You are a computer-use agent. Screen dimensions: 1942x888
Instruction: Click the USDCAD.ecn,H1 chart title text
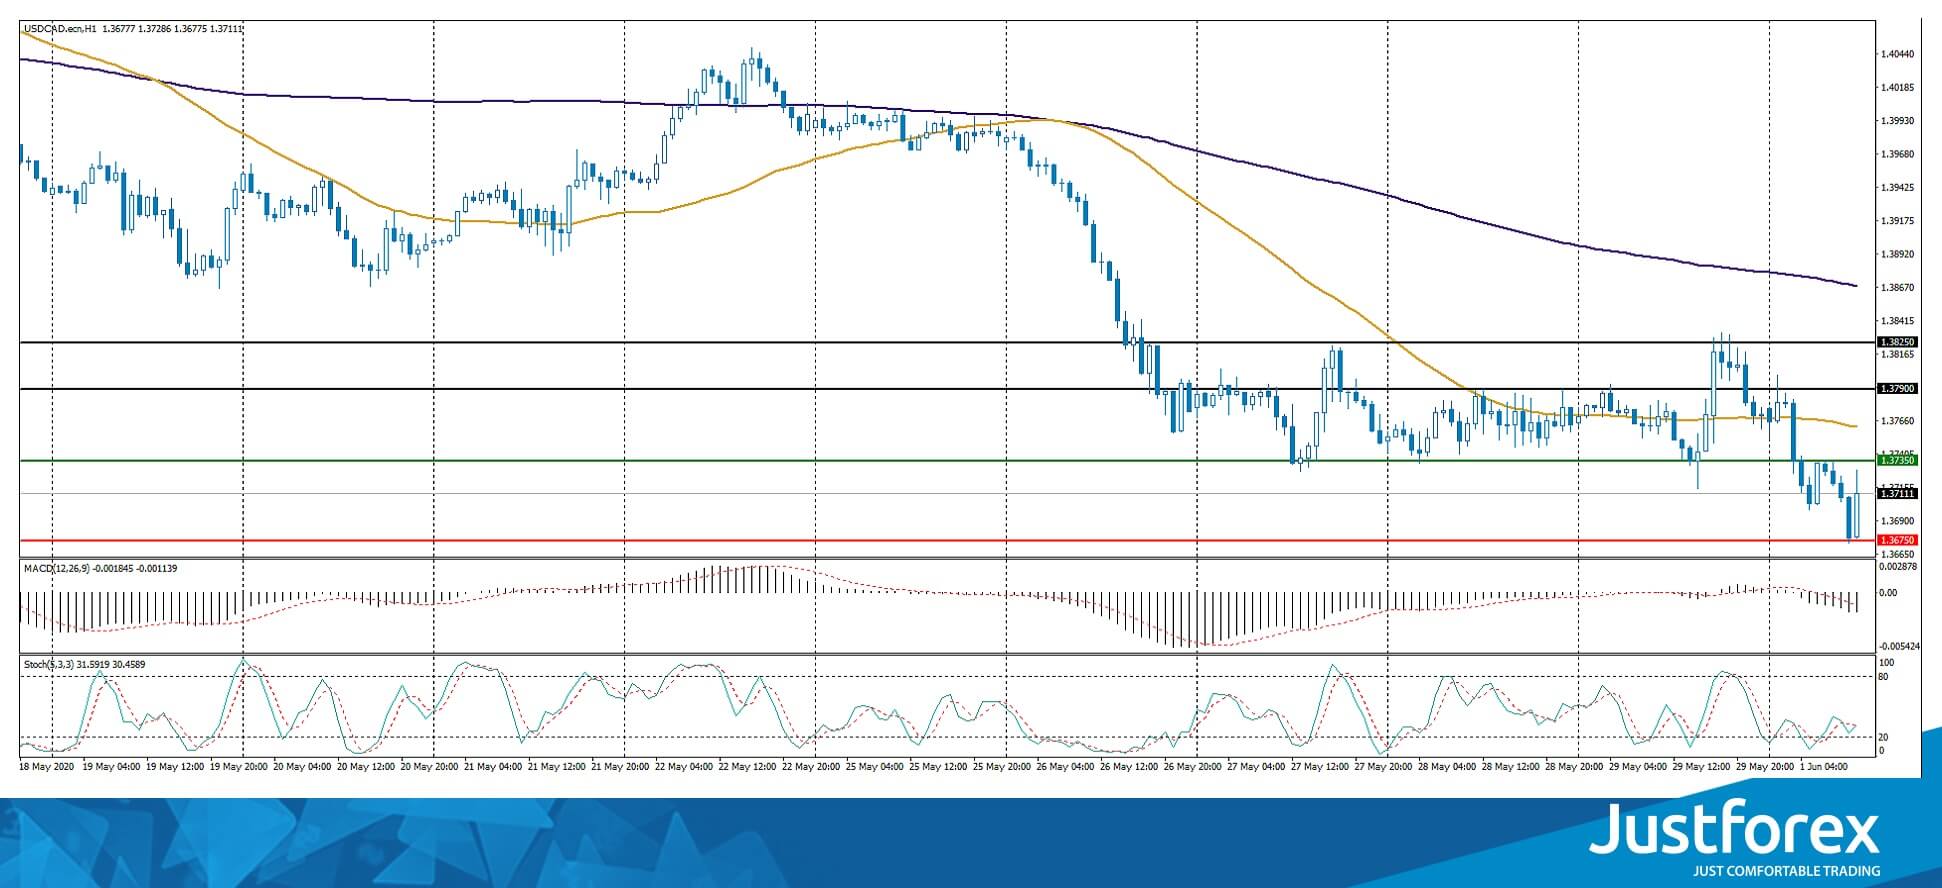[x=61, y=30]
